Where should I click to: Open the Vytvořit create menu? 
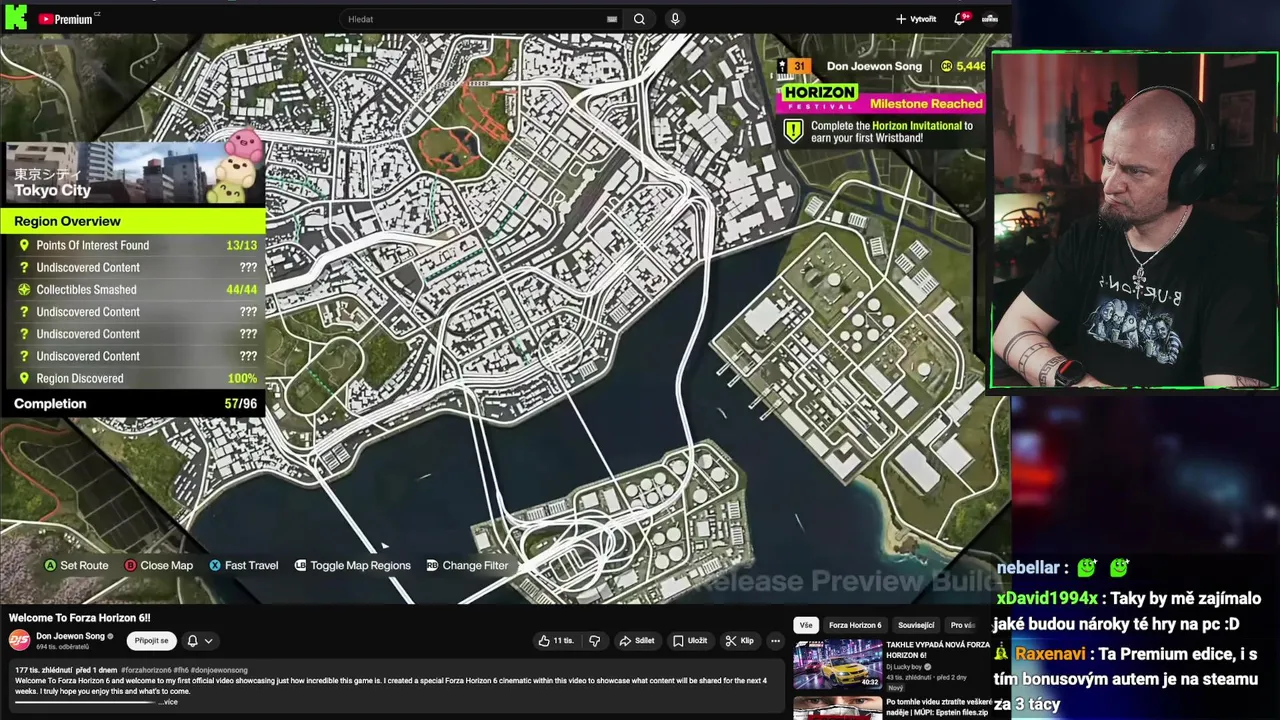(x=916, y=19)
